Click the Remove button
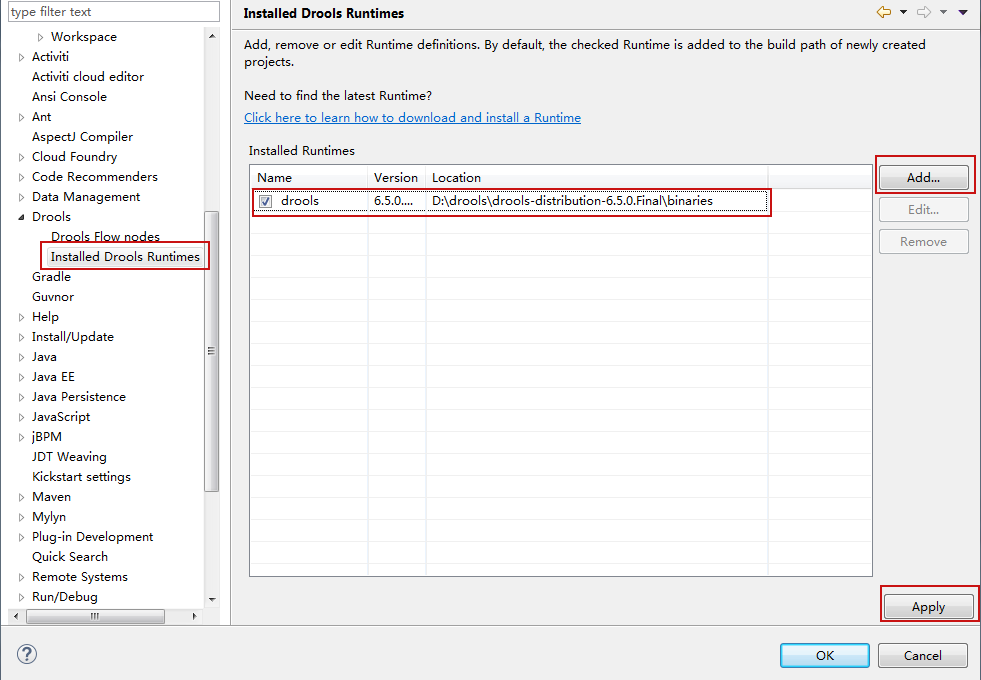This screenshot has width=981, height=680. point(923,241)
